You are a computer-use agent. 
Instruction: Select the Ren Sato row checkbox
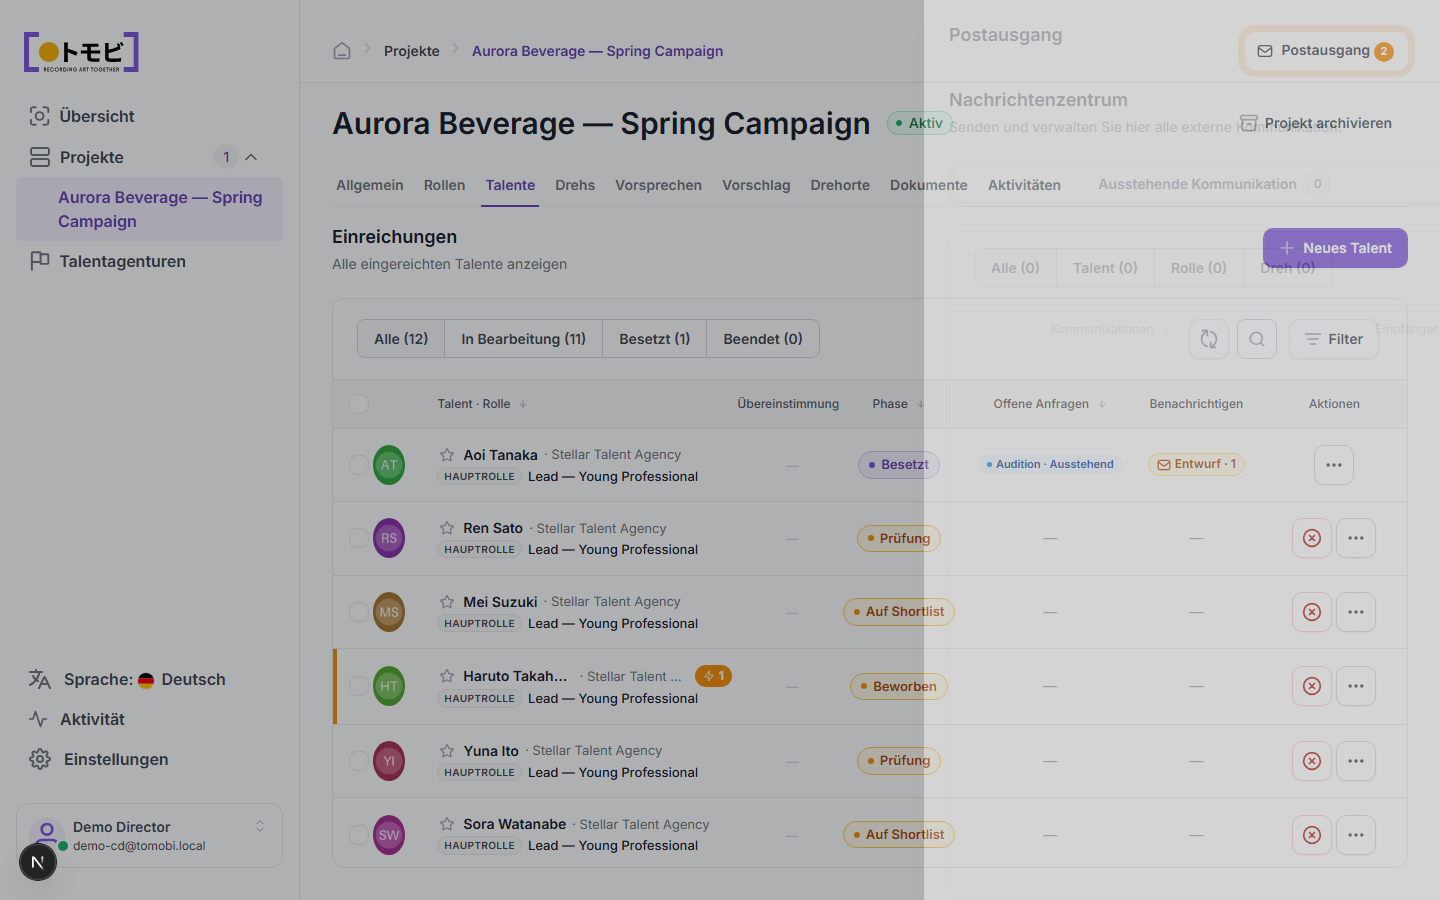pos(359,538)
